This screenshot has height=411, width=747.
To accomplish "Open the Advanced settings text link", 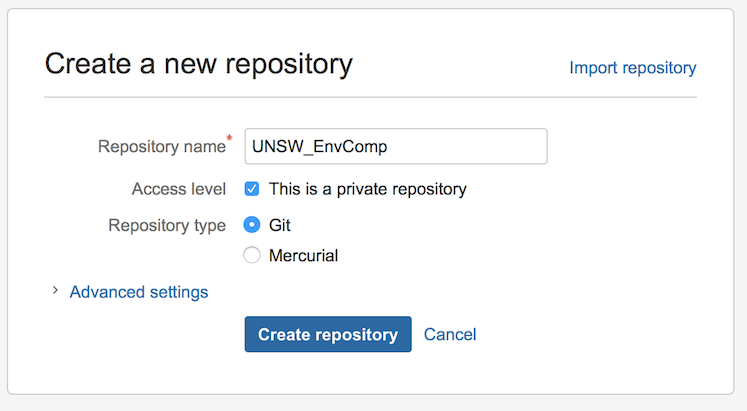I will pos(139,292).
